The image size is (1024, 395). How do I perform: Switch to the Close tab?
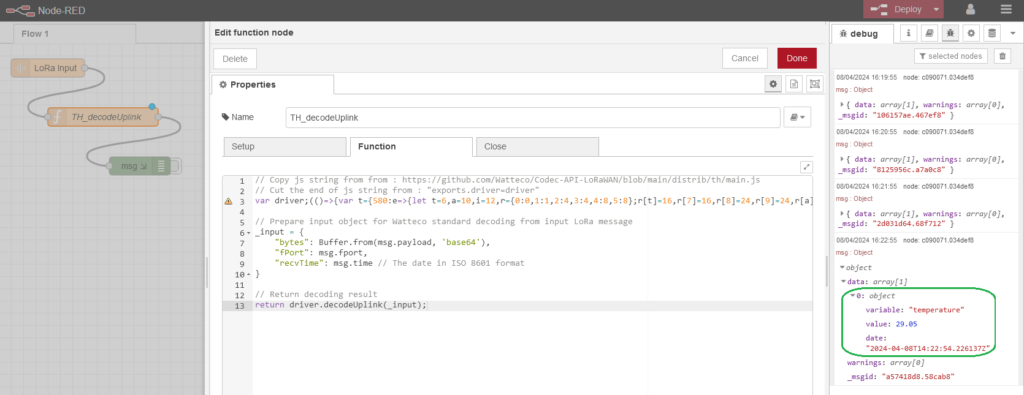pos(537,146)
